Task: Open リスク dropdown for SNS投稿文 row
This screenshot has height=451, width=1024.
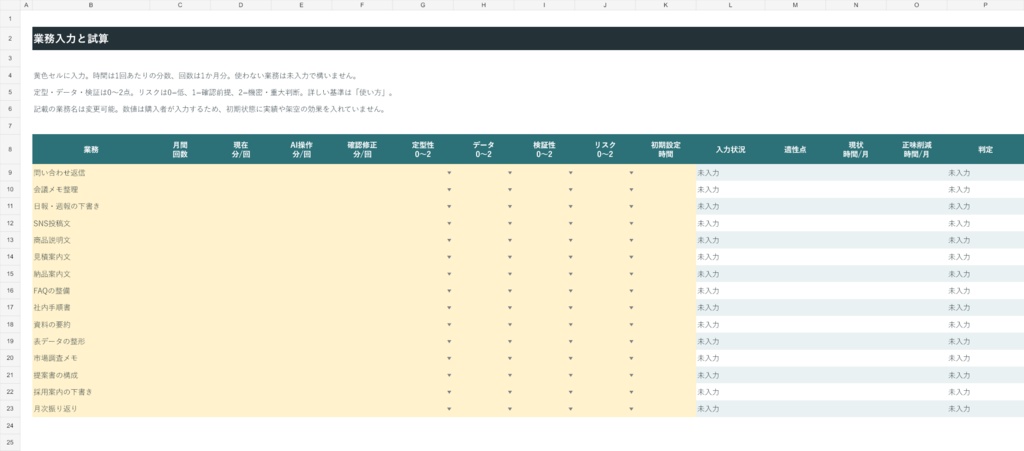Action: pyautogui.click(x=632, y=223)
